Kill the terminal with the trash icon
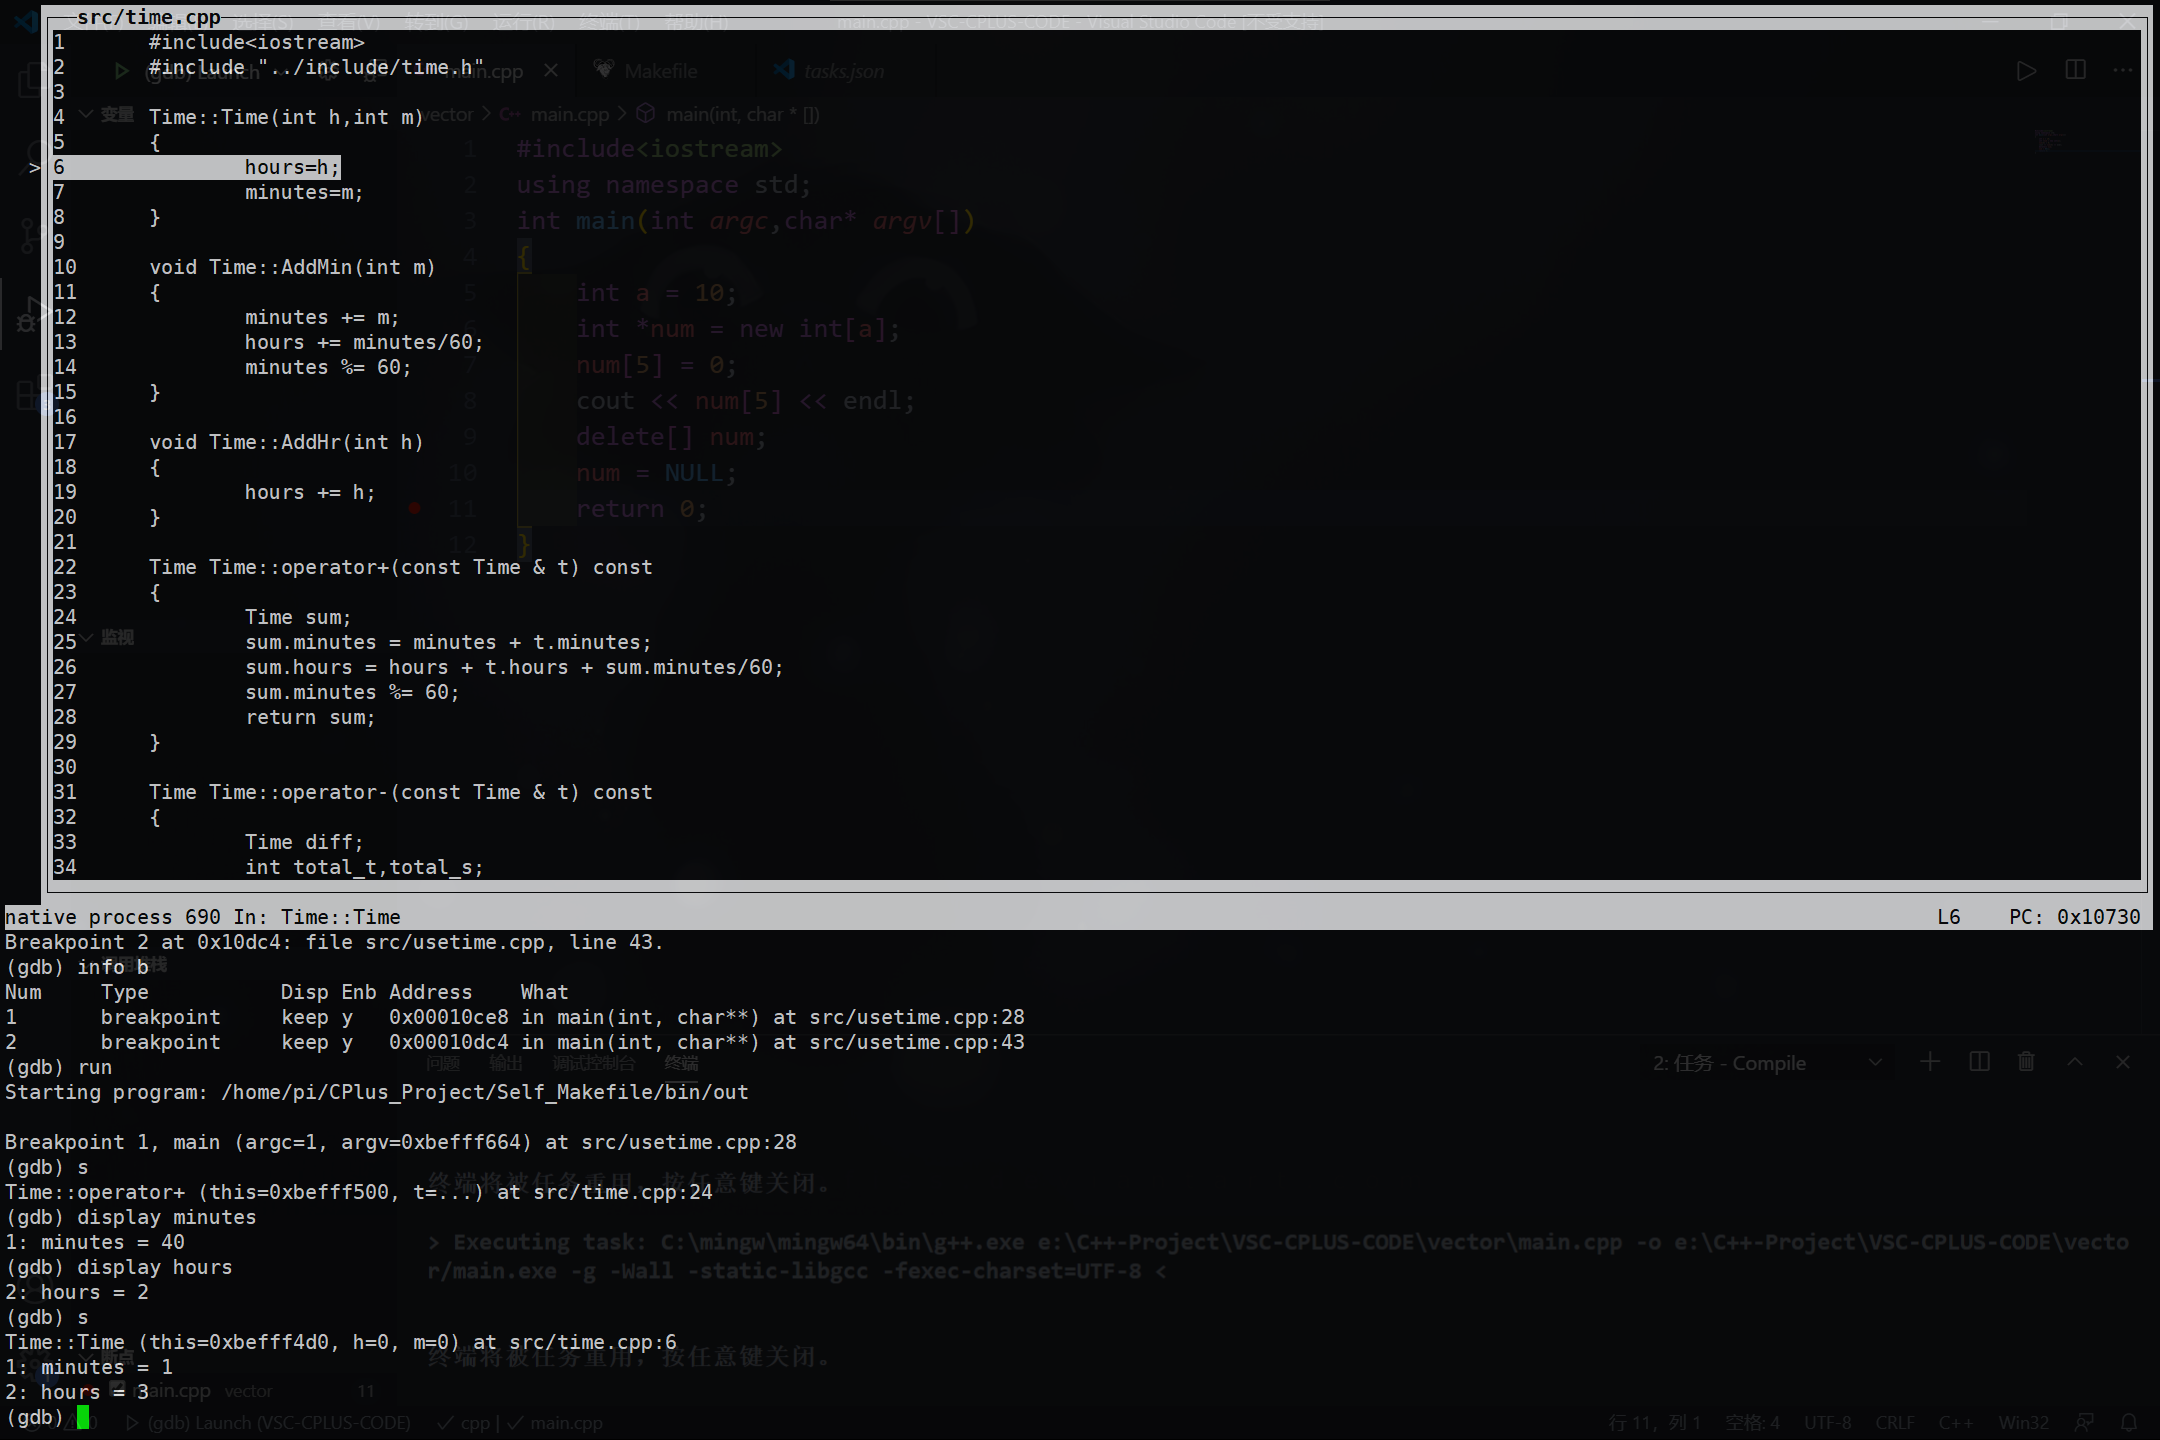Screen dimensions: 2160x1440 click(2026, 1062)
